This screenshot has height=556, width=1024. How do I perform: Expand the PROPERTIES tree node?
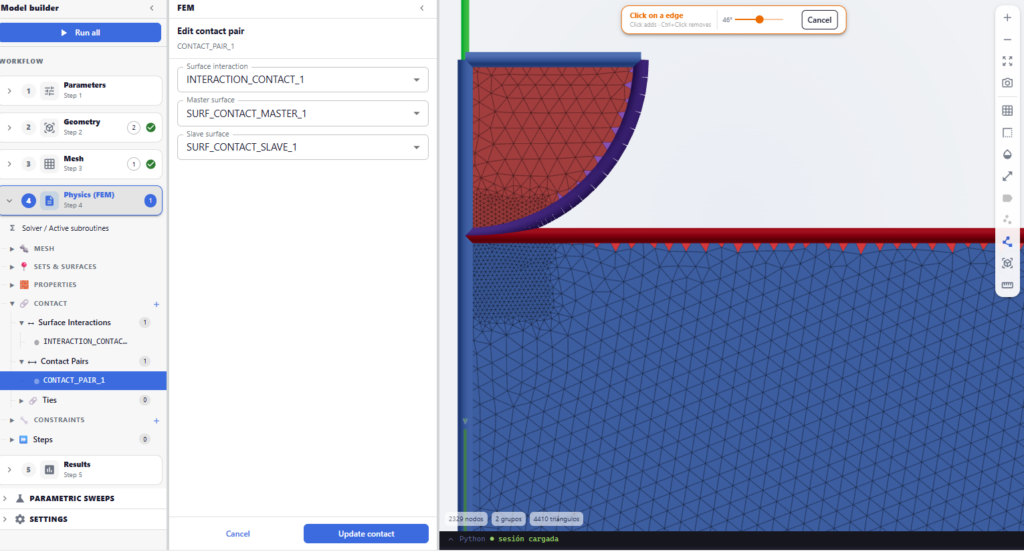[x=12, y=286]
